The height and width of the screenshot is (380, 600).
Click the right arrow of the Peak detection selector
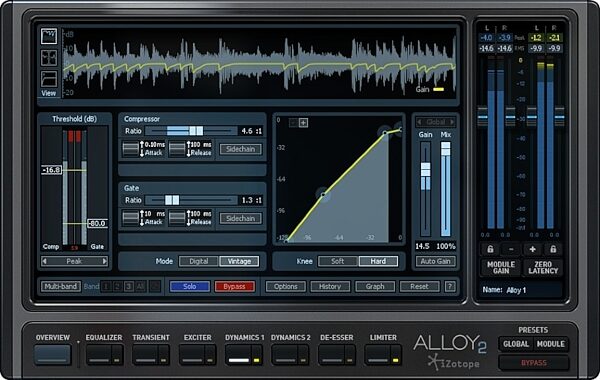(x=104, y=261)
